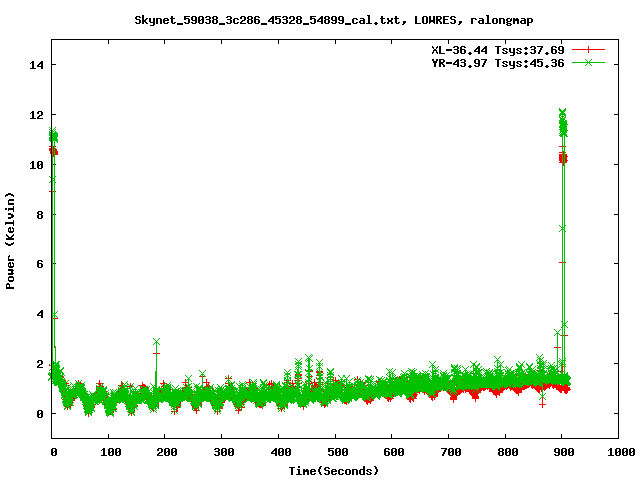This screenshot has height=480, width=640.
Task: Select the XL-36.44 Tsys:37.69 legend entry
Action: [x=498, y=50]
